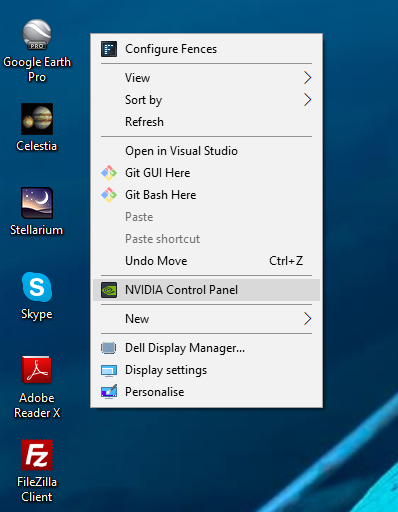Viewport: 398px width, 512px height.
Task: Select the Skype desktop icon
Action: coord(37,287)
